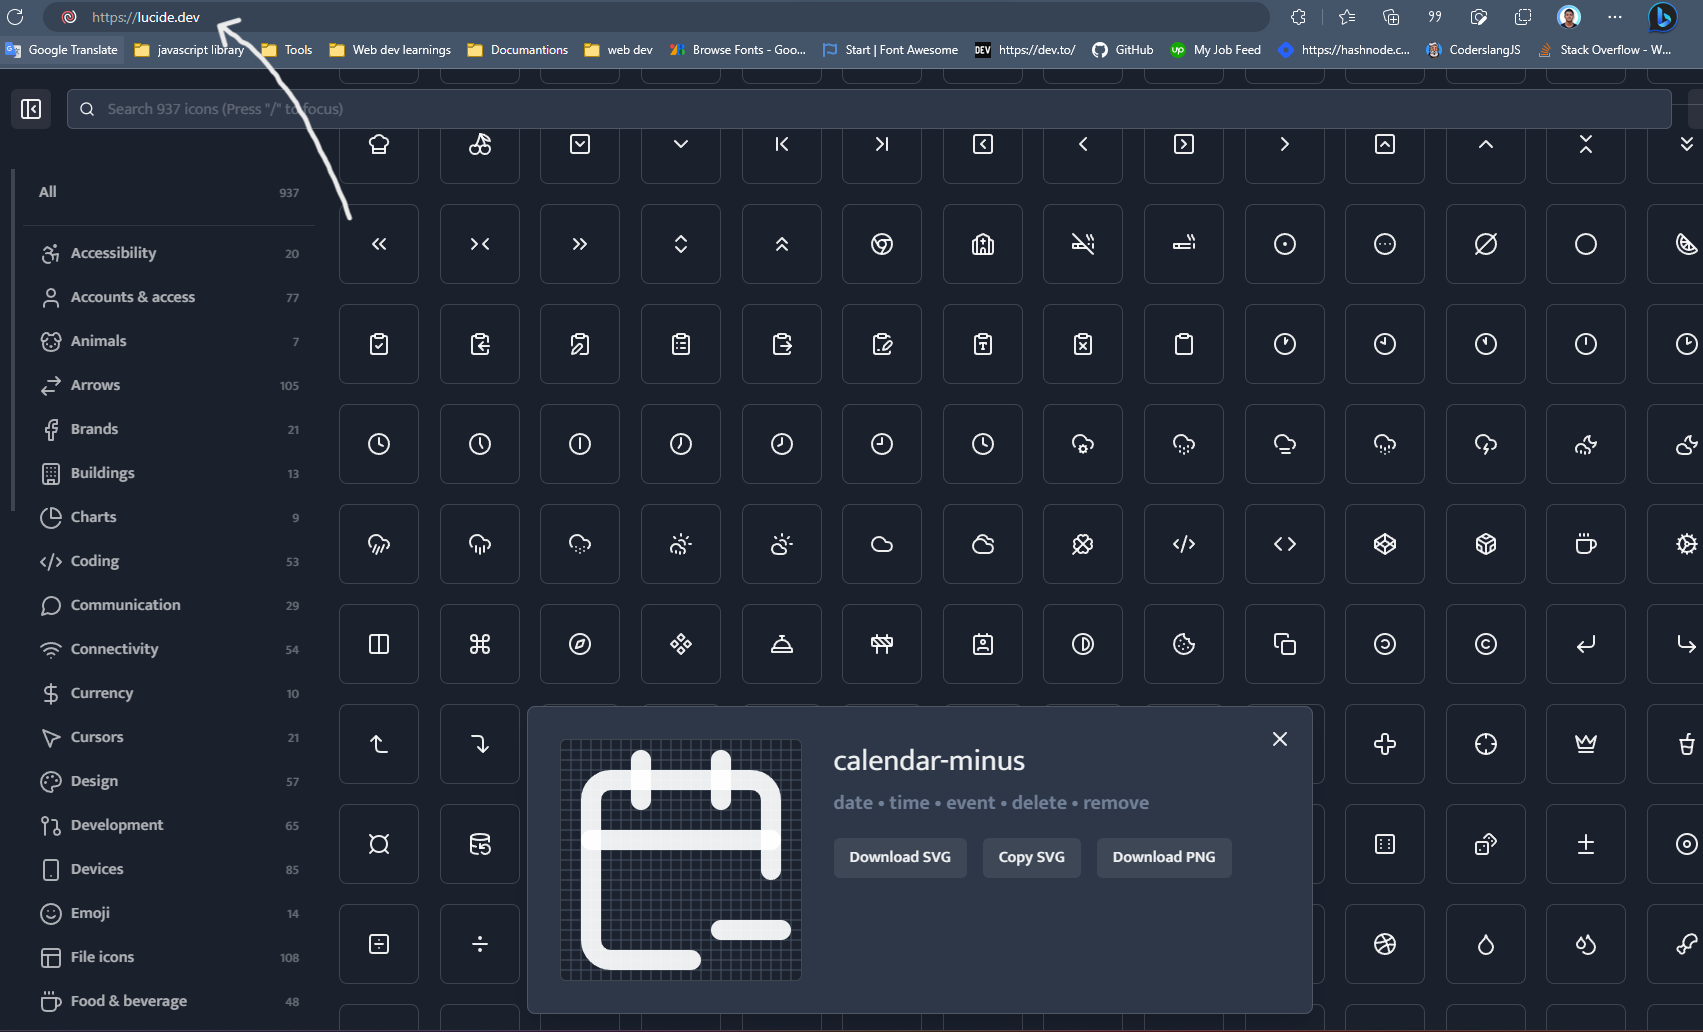Select the crown icon
The image size is (1703, 1032).
[x=1585, y=743]
